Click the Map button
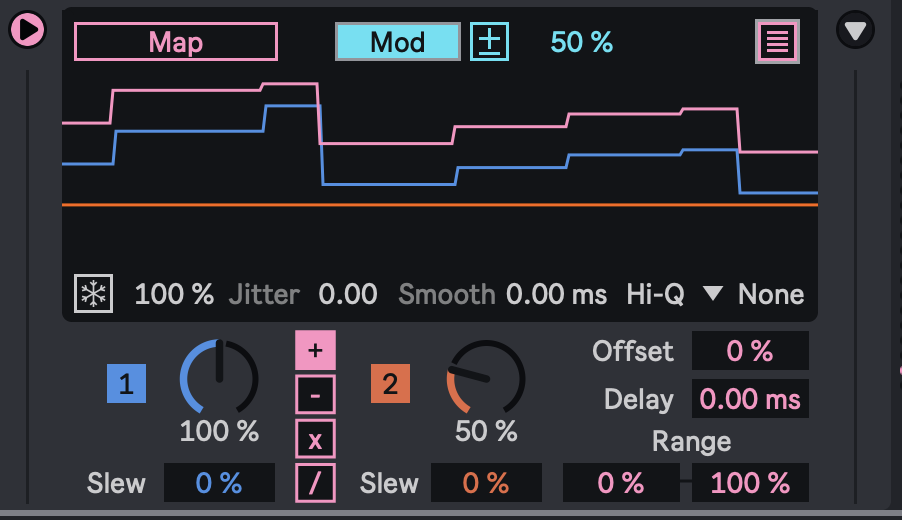 click(x=176, y=42)
